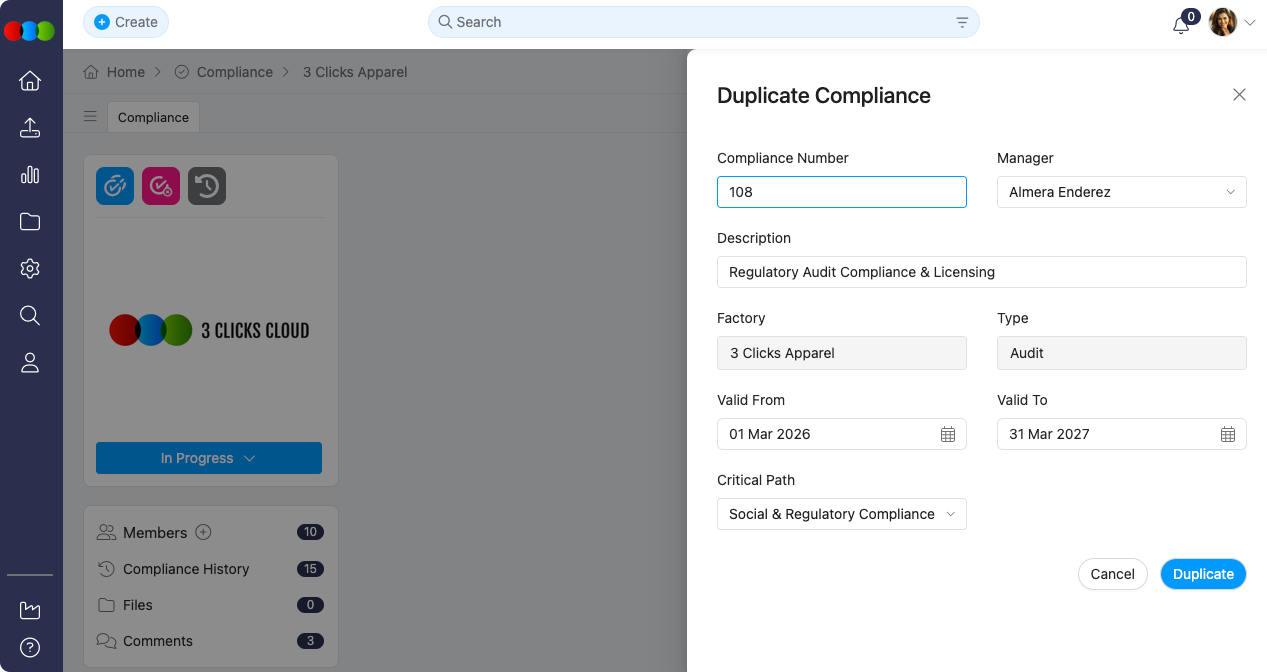Open the Settings gear in the sidebar

[30, 268]
